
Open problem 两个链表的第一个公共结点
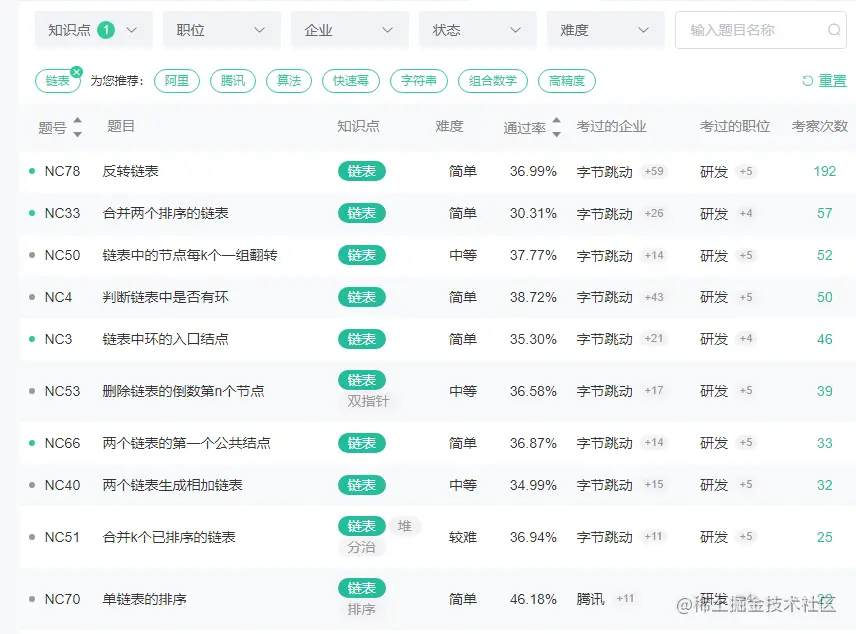pos(187,443)
